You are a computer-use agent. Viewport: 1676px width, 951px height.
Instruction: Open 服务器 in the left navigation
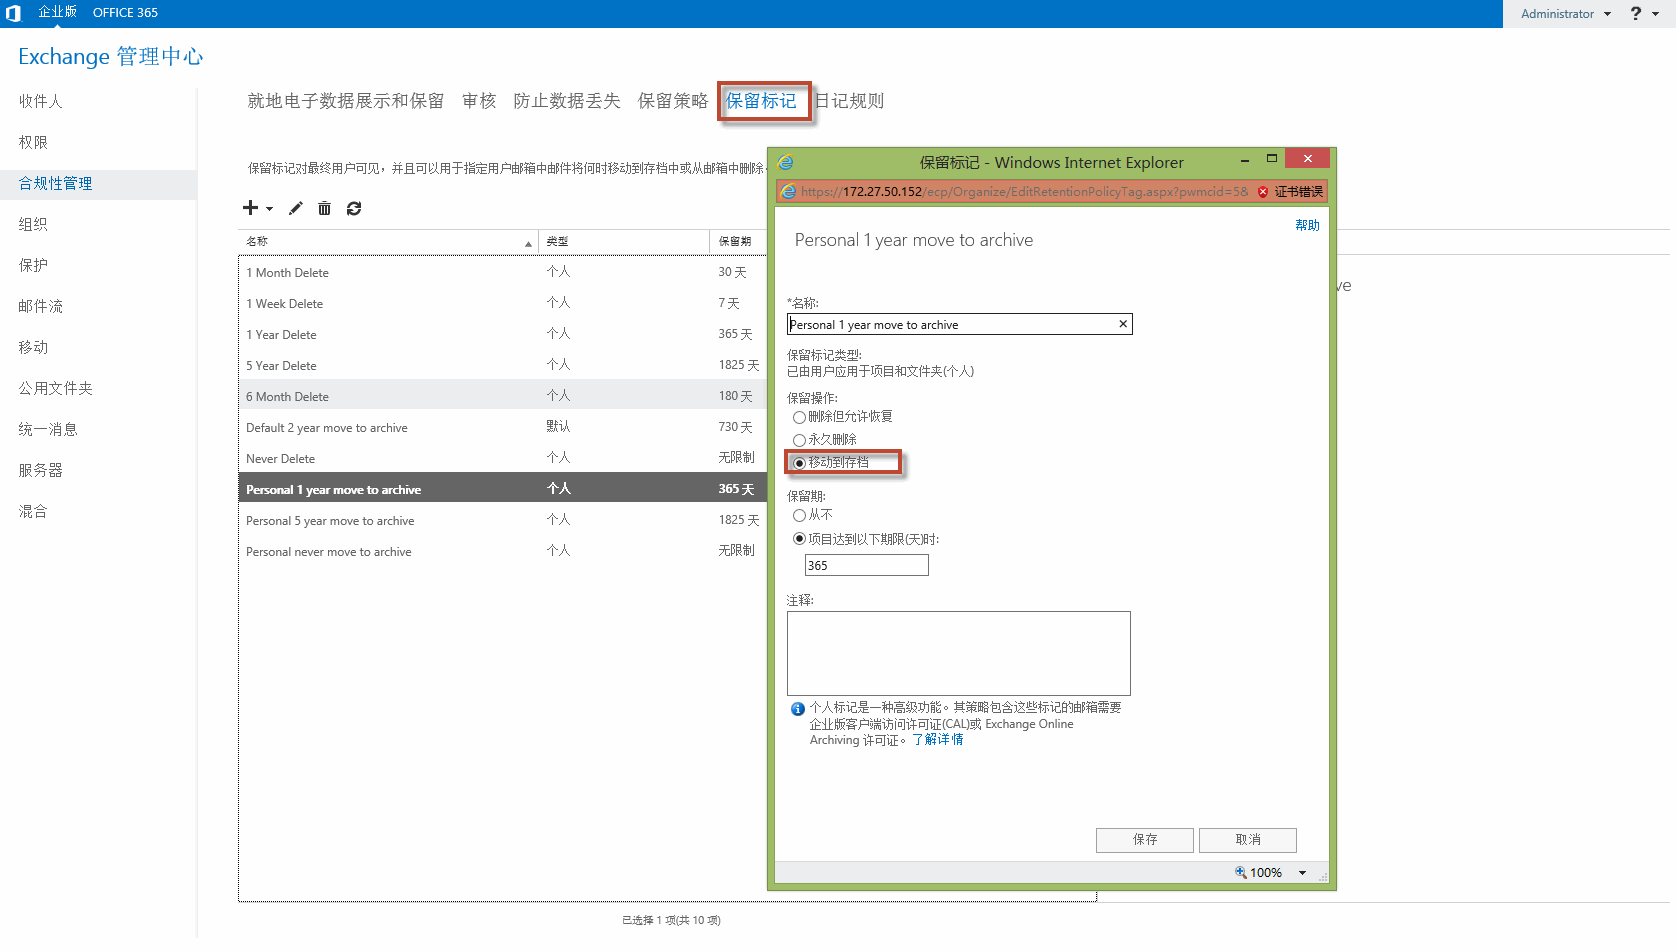pos(40,470)
